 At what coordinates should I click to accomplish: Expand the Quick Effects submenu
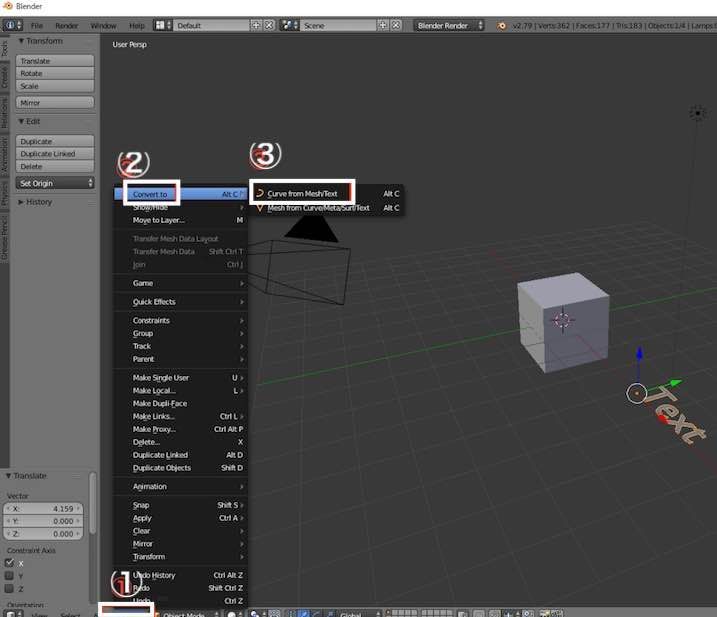[181, 302]
